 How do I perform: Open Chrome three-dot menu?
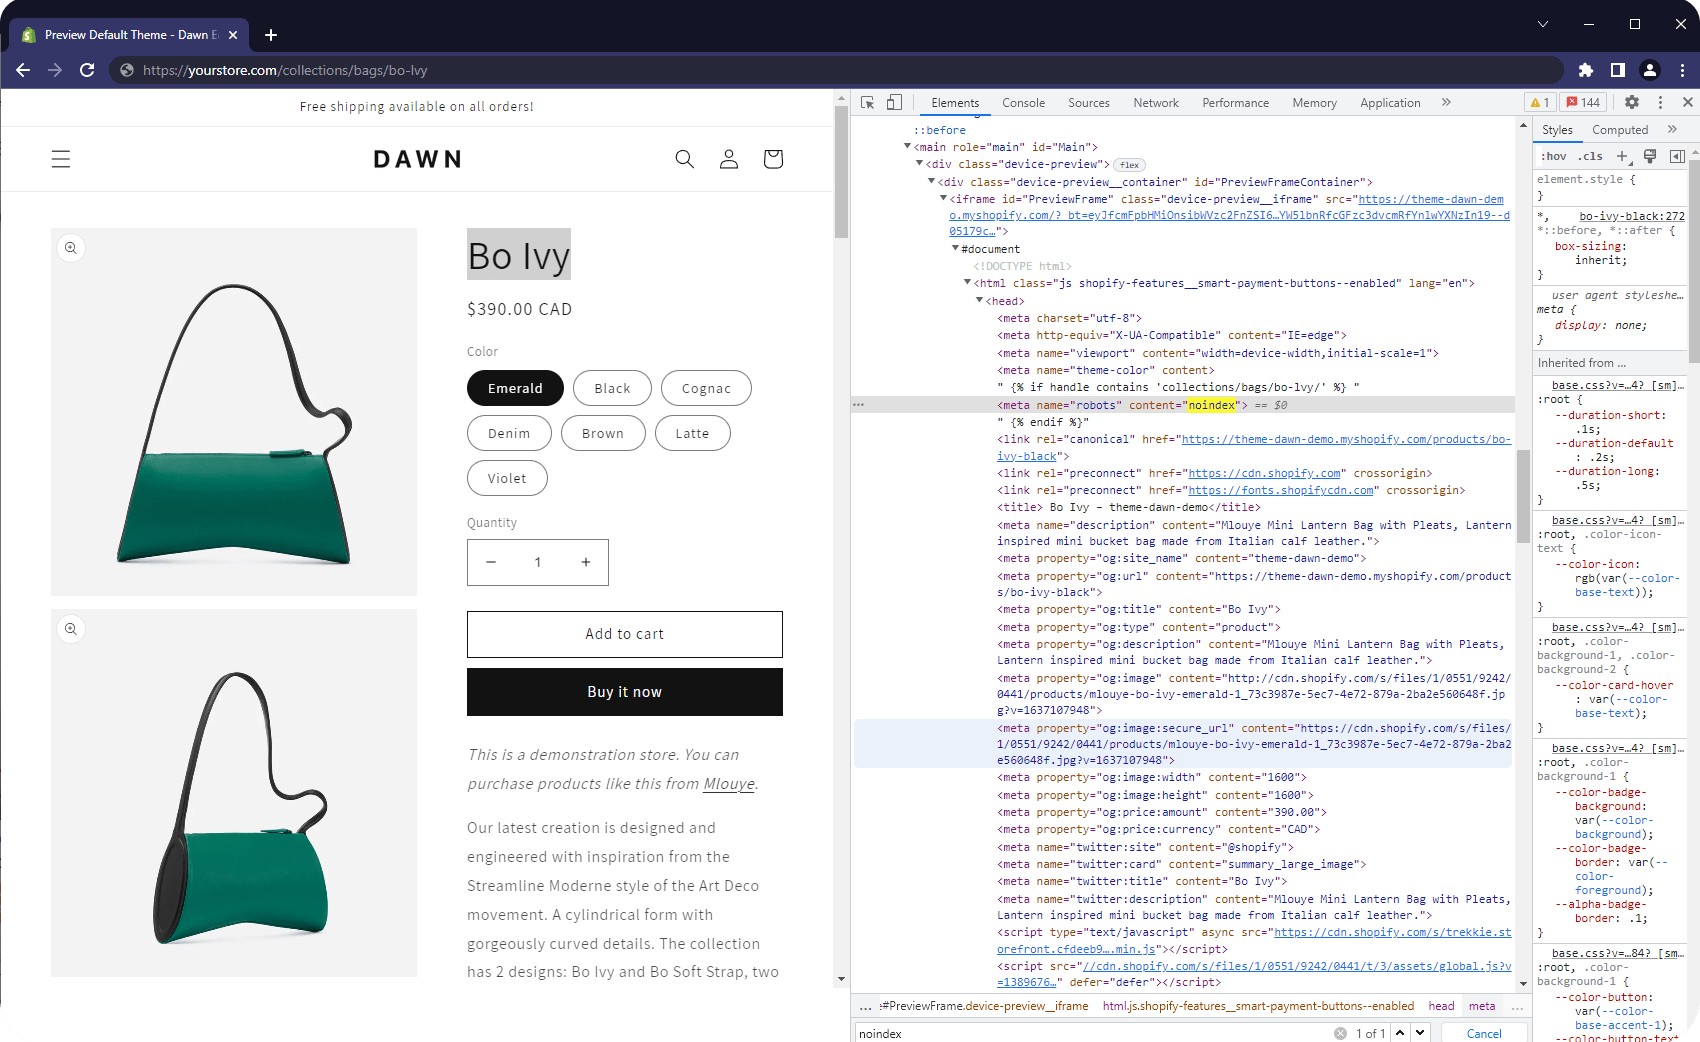1682,70
